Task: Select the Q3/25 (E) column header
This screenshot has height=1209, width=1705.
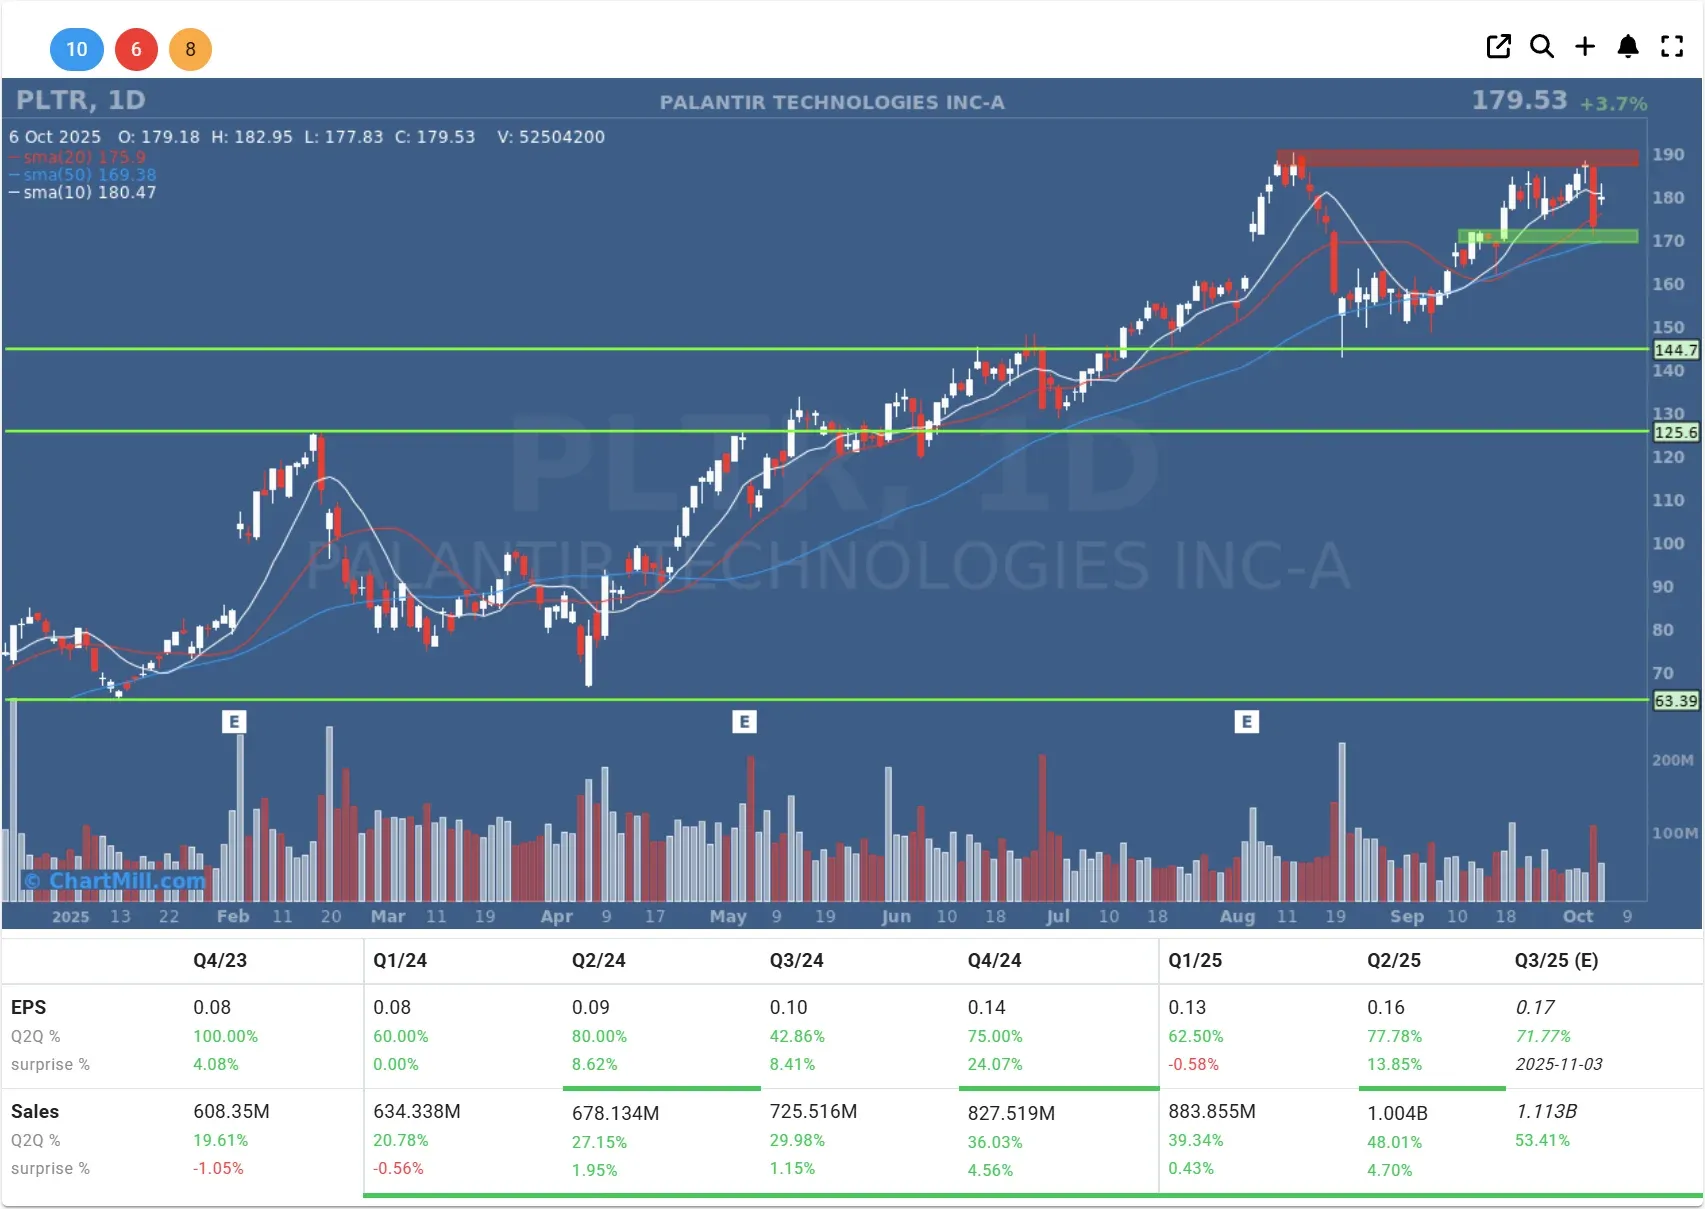Action: [x=1555, y=960]
